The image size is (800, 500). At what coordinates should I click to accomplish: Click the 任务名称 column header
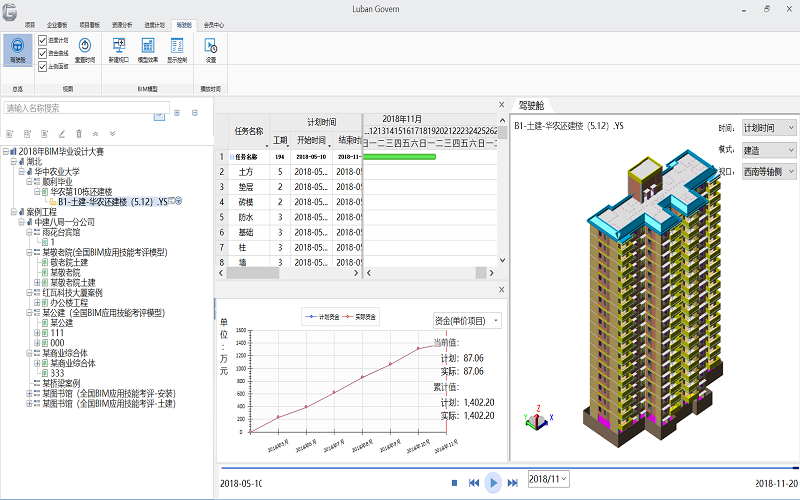point(248,131)
